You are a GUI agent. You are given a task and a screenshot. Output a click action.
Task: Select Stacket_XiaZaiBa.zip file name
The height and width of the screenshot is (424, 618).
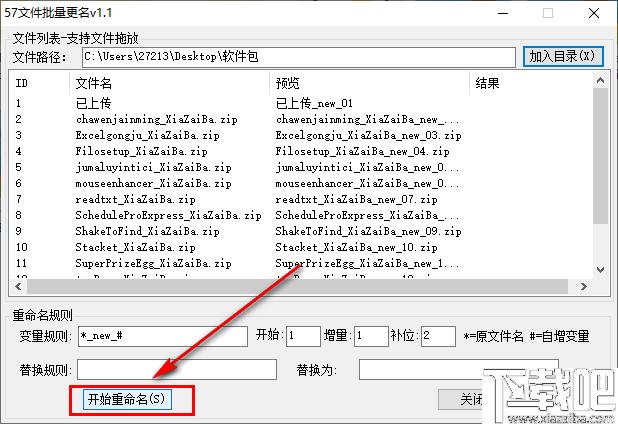tap(135, 247)
